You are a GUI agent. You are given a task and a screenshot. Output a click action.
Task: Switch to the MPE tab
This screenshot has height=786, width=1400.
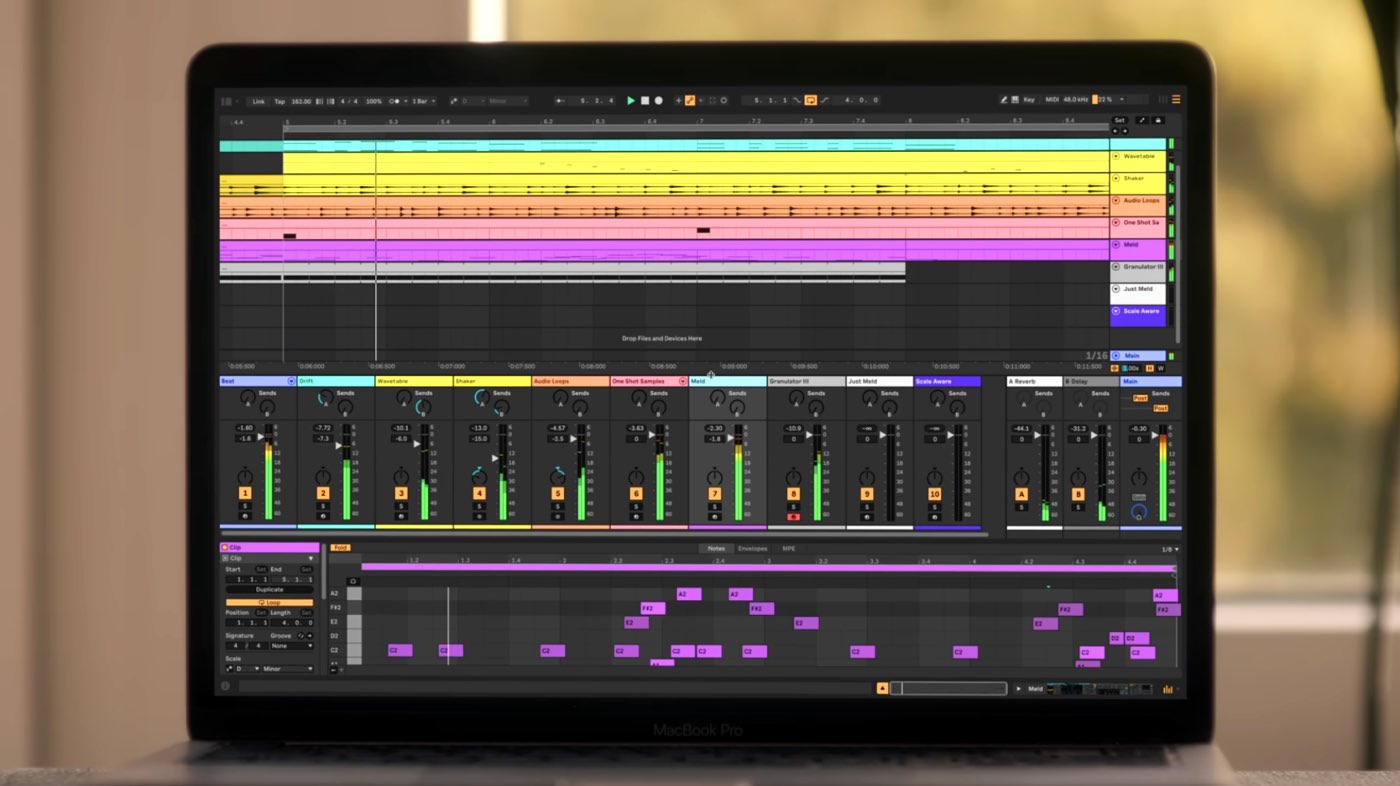coord(789,549)
